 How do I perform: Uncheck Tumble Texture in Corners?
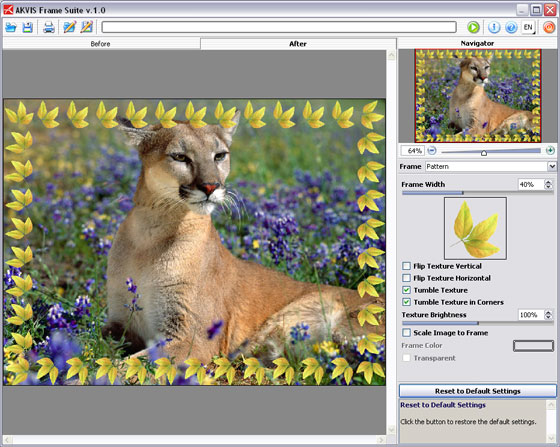pos(406,302)
